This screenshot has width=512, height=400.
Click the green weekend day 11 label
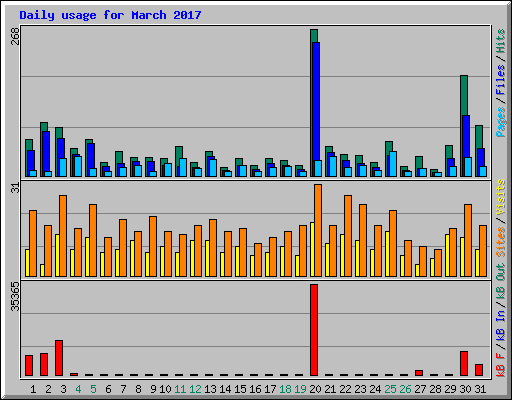180,389
